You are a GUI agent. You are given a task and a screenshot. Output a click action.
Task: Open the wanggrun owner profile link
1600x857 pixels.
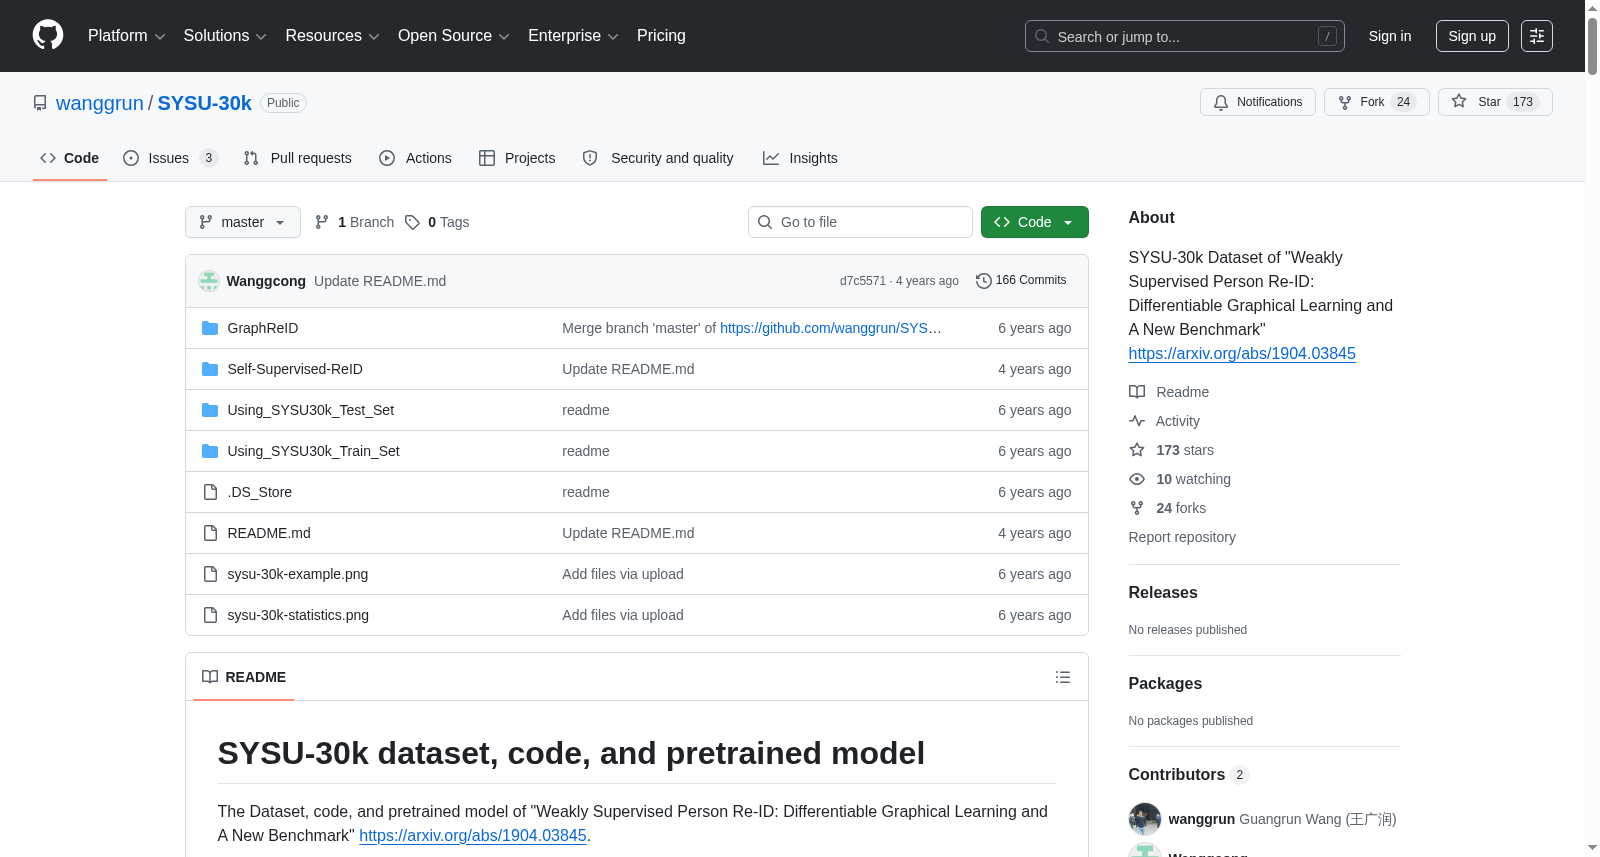coord(100,103)
